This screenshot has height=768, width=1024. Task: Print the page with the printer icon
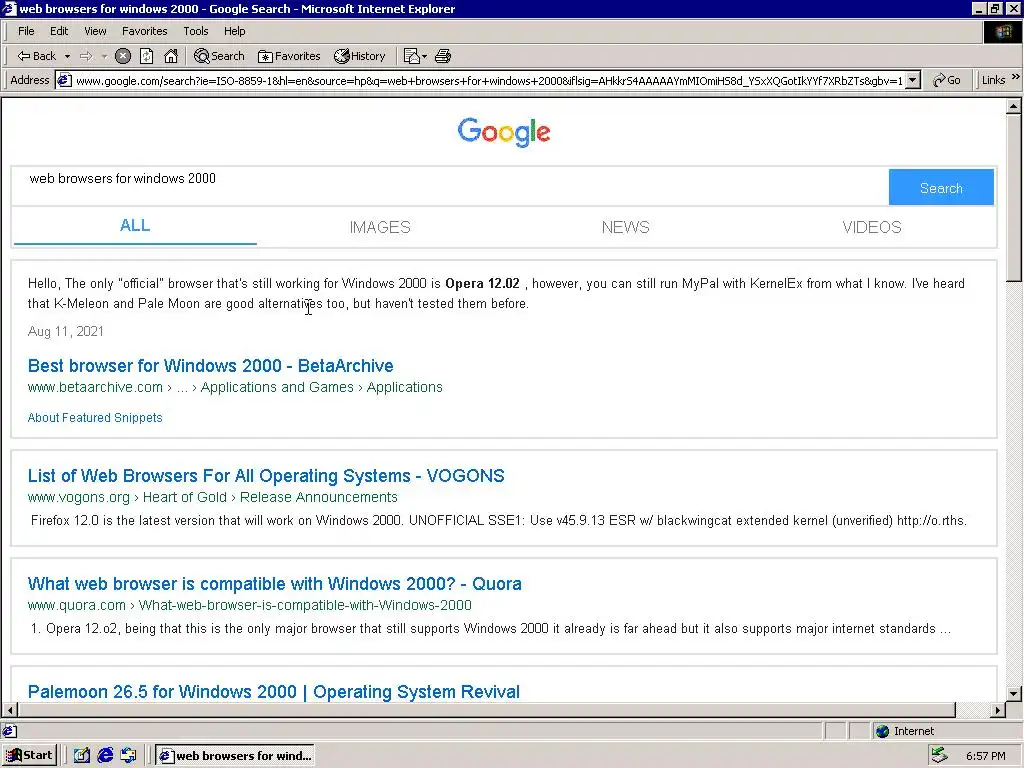[443, 56]
